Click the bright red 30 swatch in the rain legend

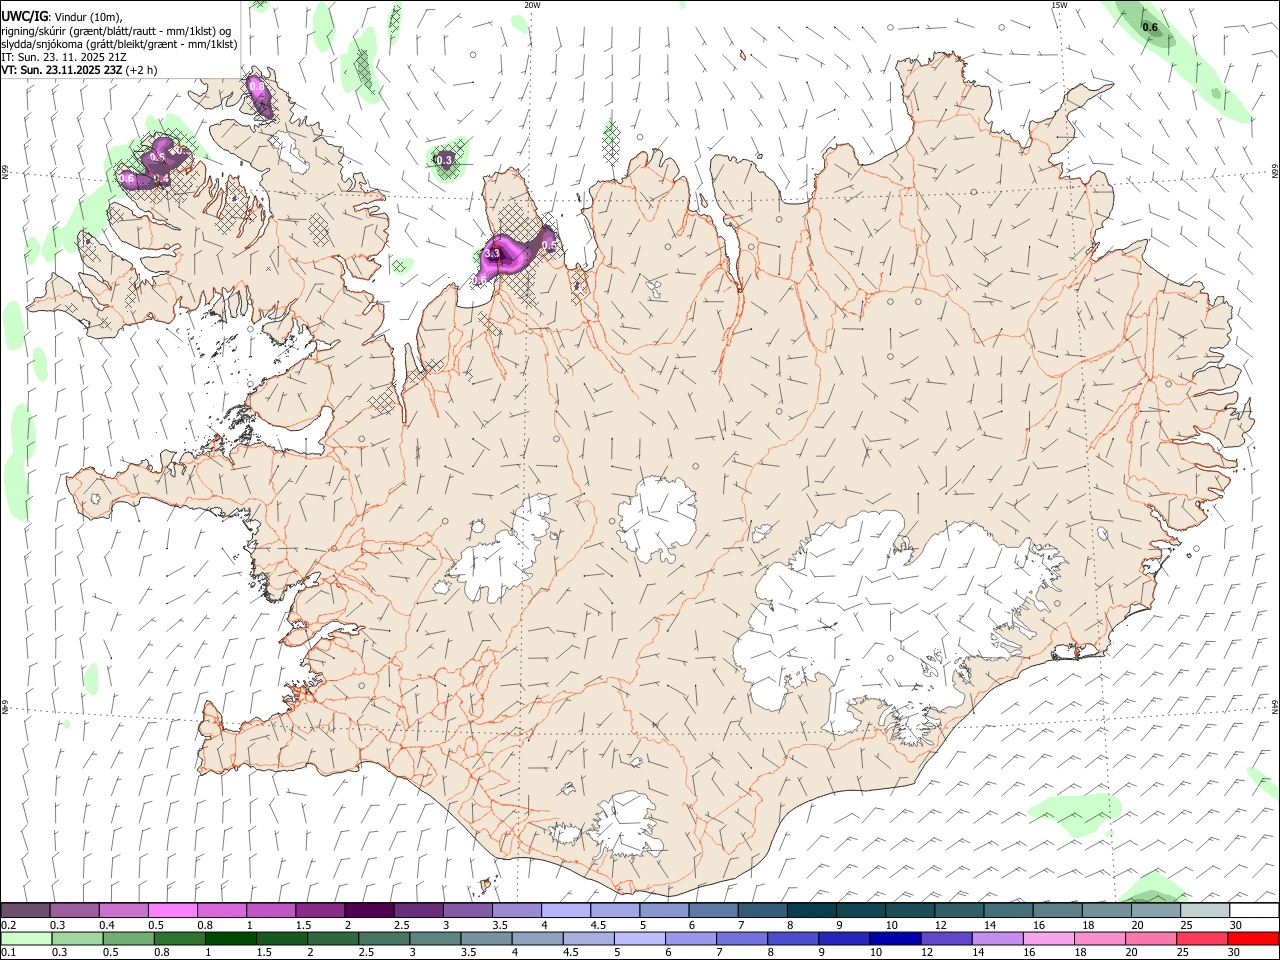[1254, 938]
